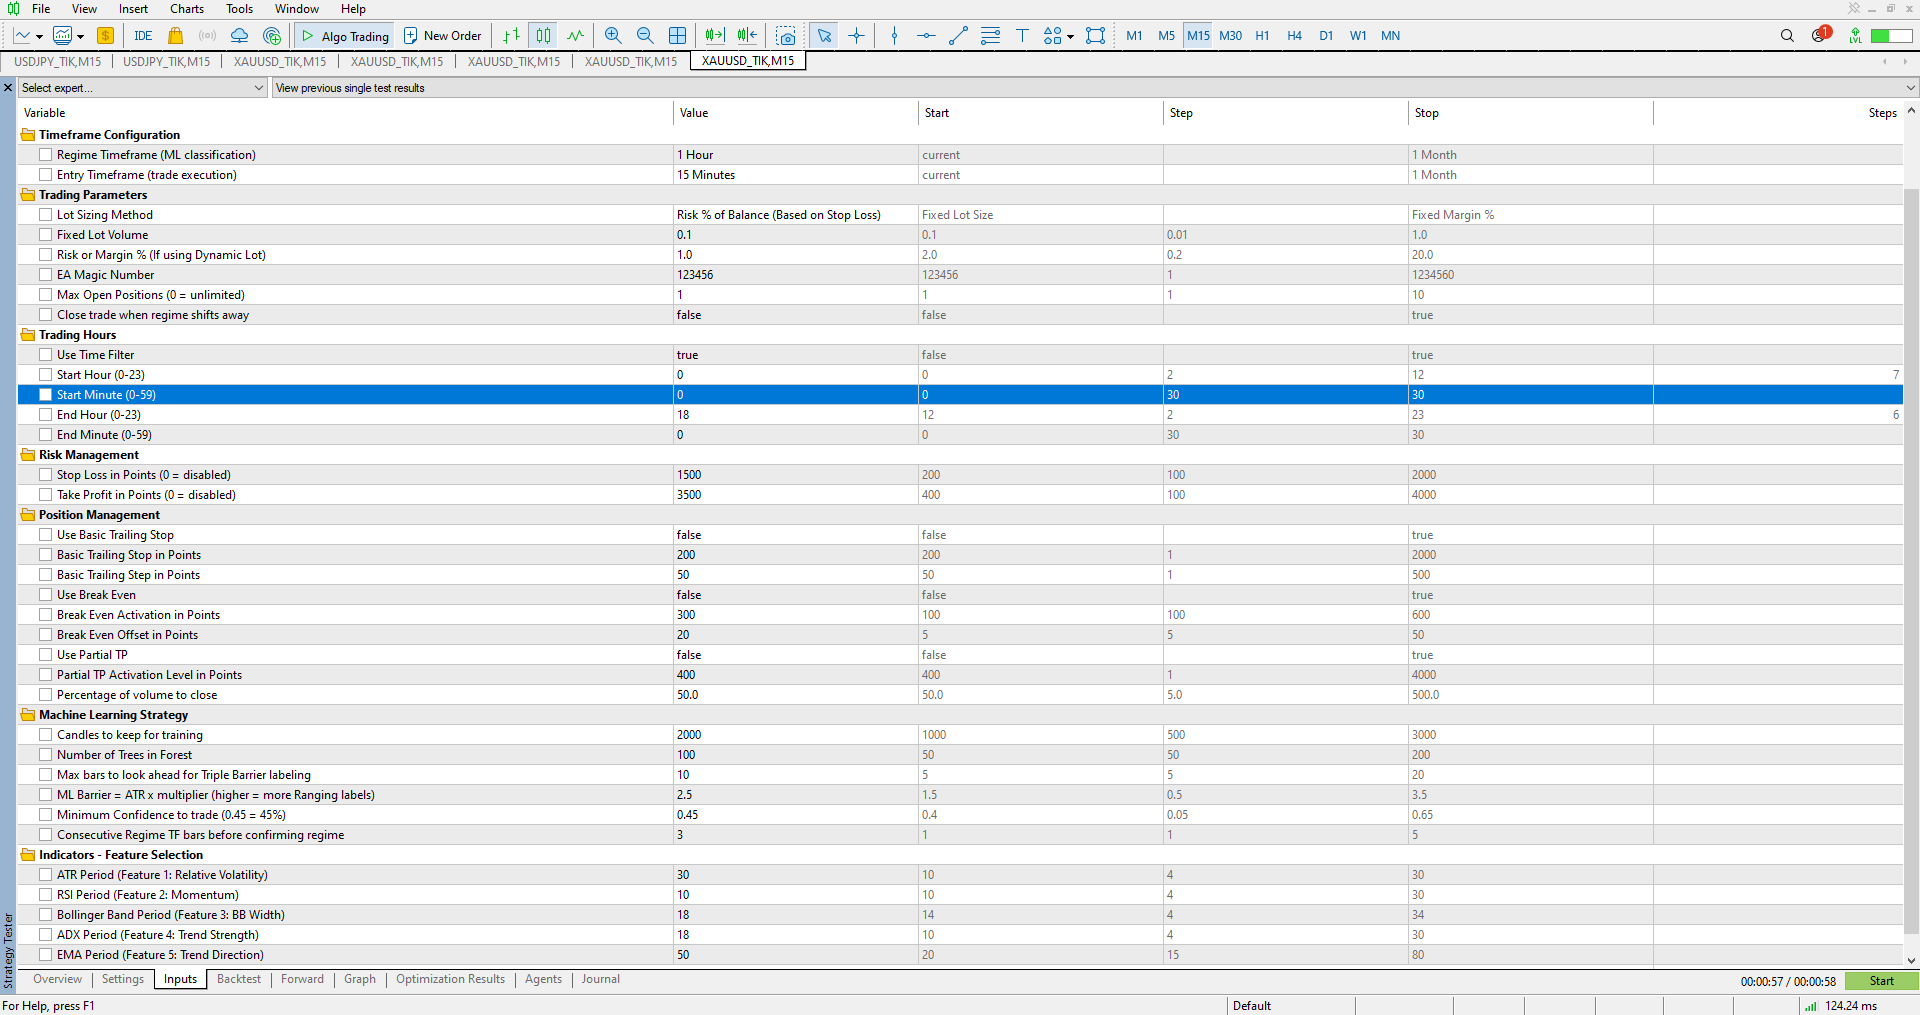The image size is (1920, 1015).
Task: Close the Strategy Tester panel
Action: pyautogui.click(x=8, y=88)
